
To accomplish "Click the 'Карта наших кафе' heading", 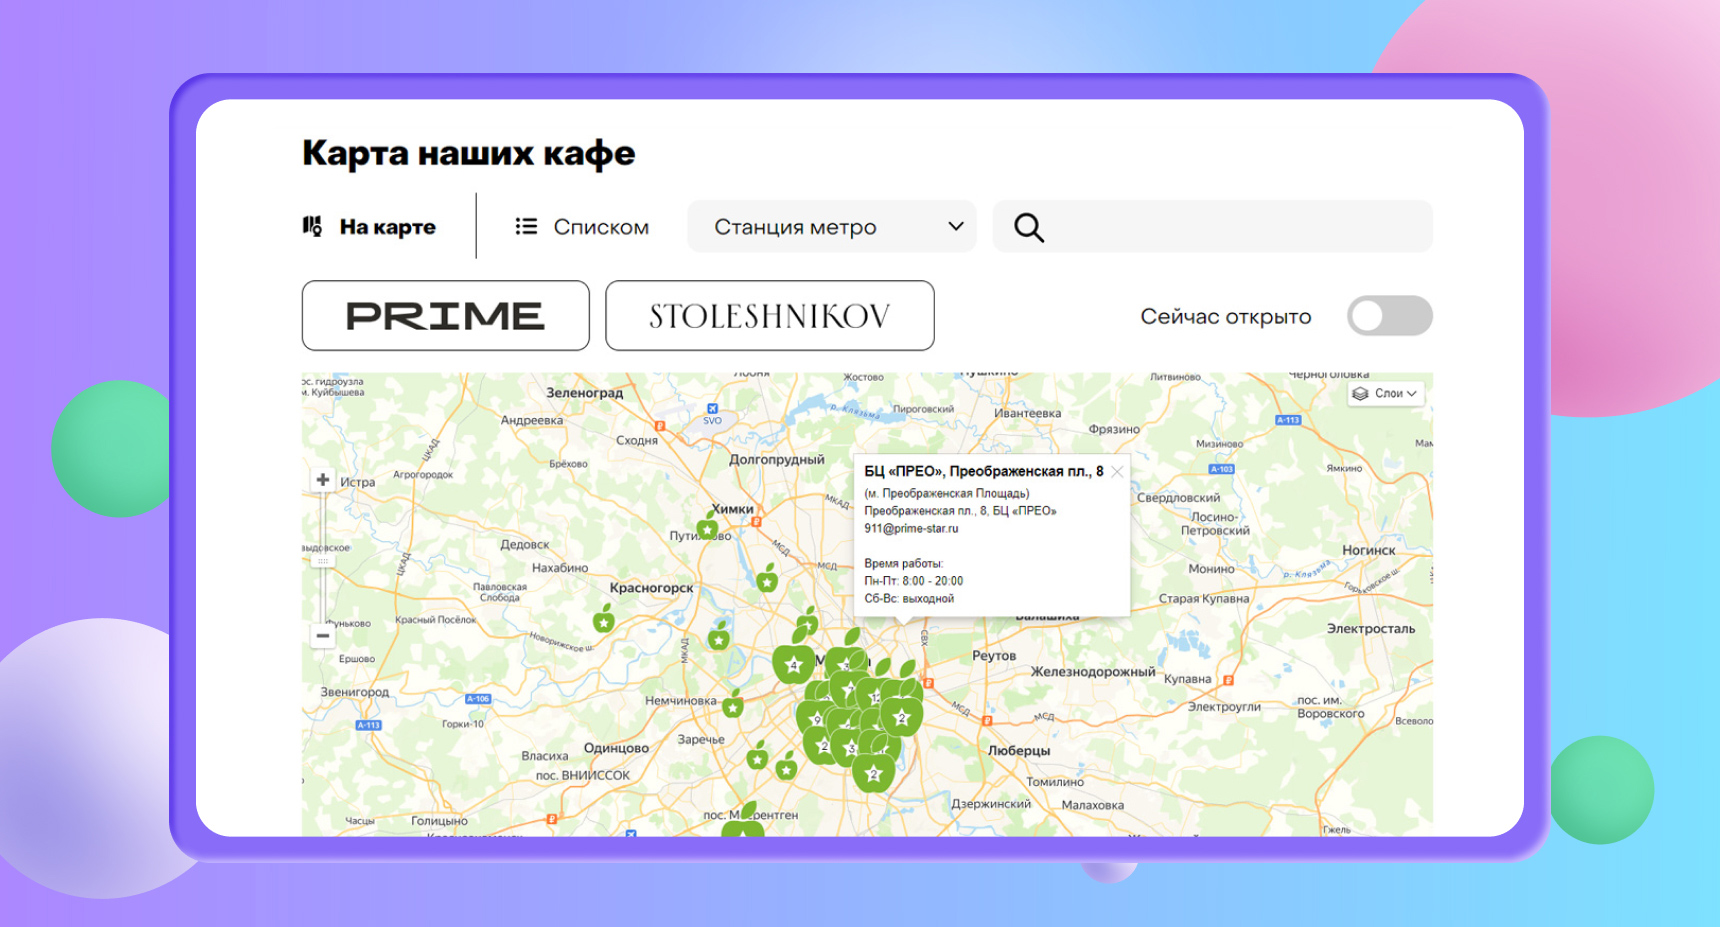I will (x=469, y=153).
